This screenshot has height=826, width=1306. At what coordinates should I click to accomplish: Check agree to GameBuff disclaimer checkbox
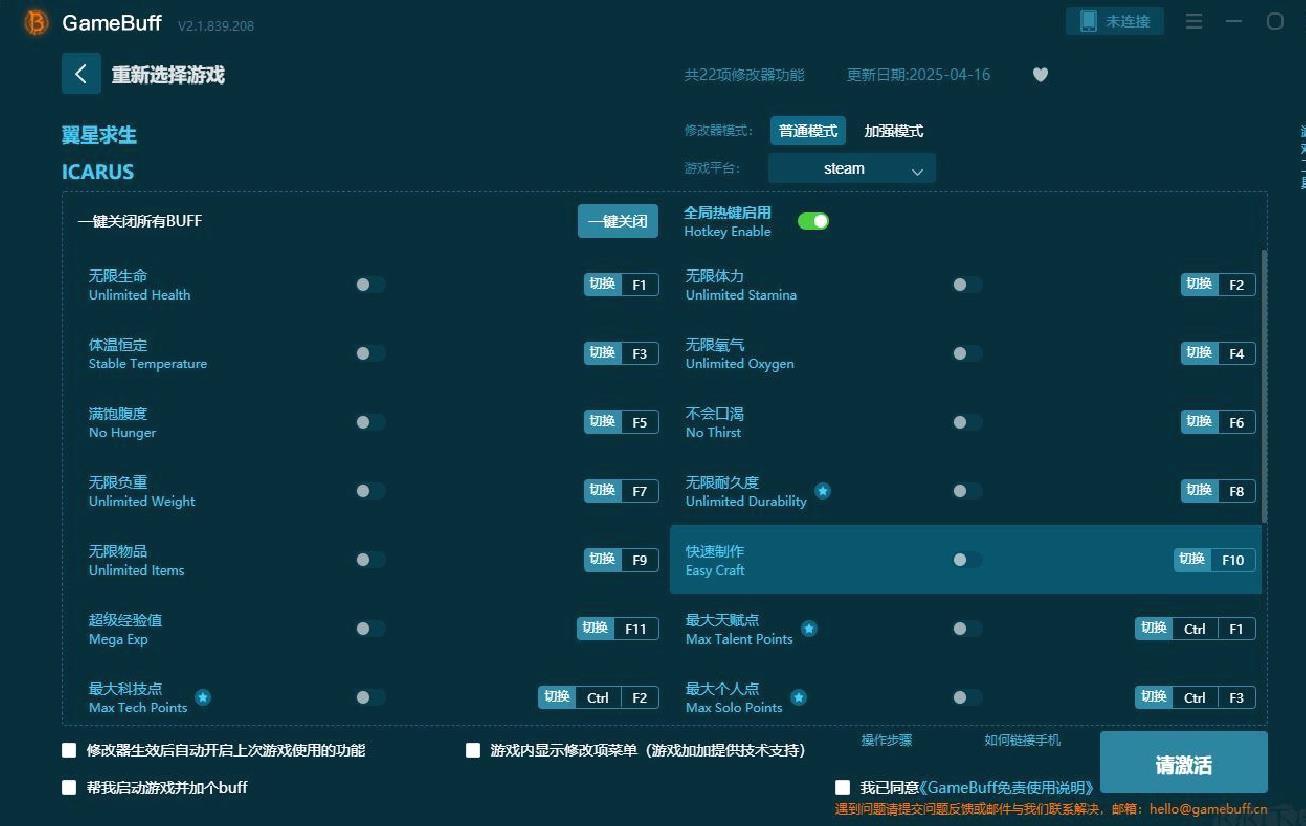843,787
